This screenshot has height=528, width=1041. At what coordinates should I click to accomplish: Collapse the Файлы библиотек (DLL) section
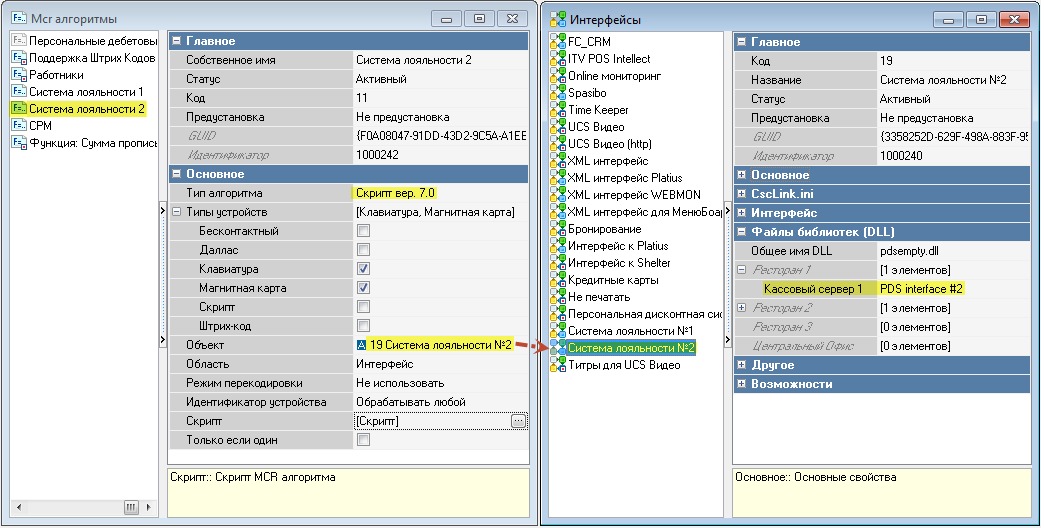point(741,232)
